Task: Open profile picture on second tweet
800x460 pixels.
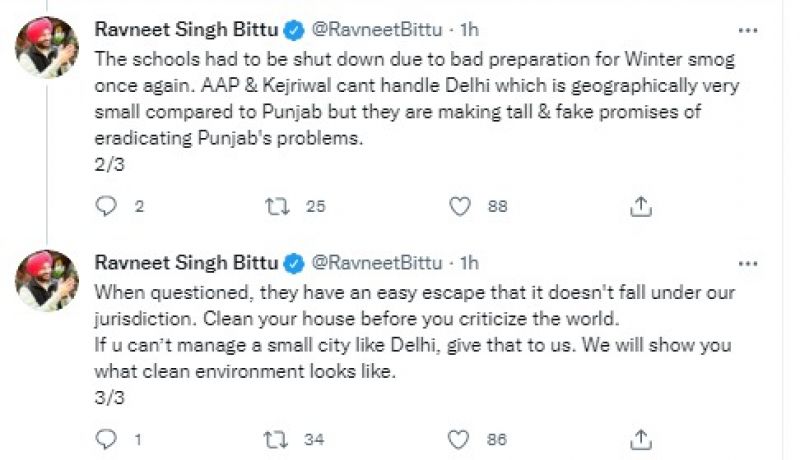Action: click(47, 280)
